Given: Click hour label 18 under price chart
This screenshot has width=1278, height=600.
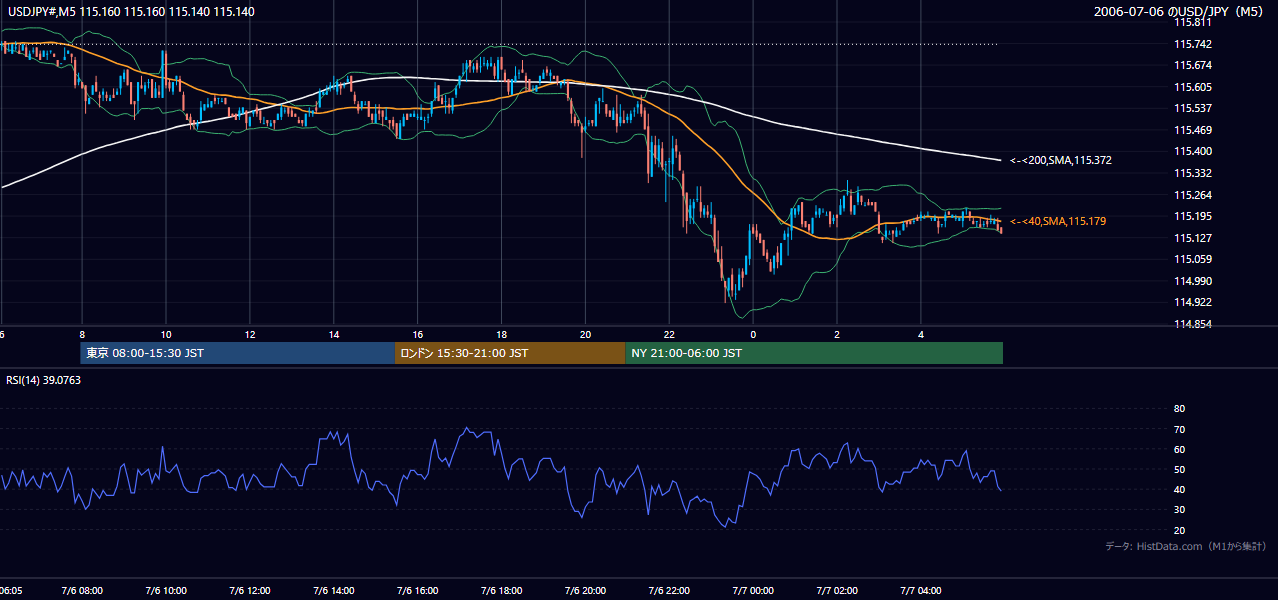Looking at the screenshot, I should coord(502,335).
